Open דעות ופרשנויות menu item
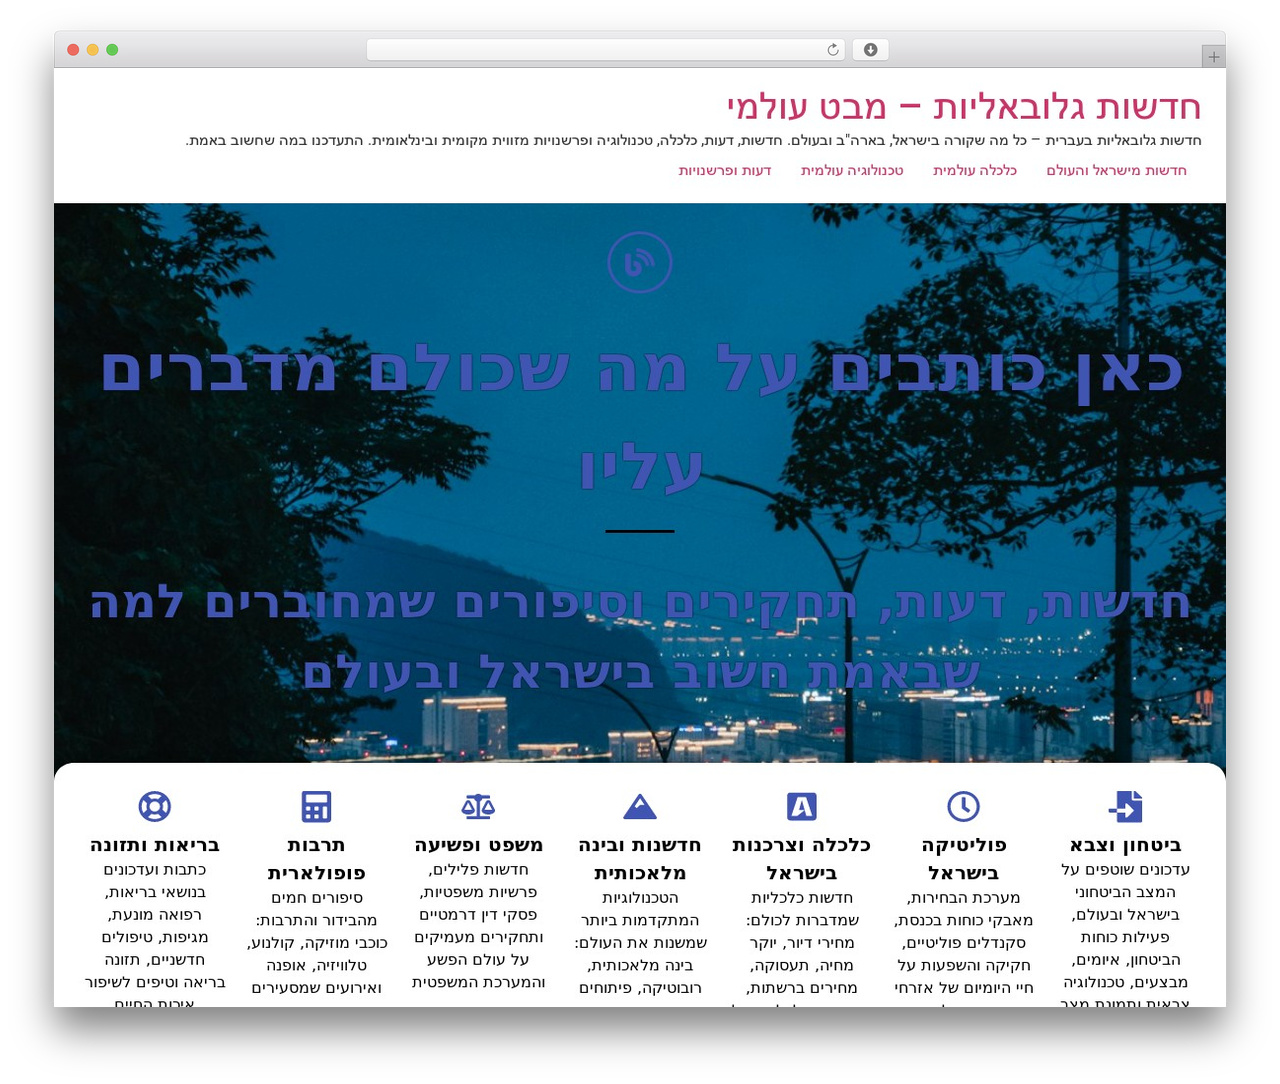The image size is (1280, 1084). pos(725,171)
